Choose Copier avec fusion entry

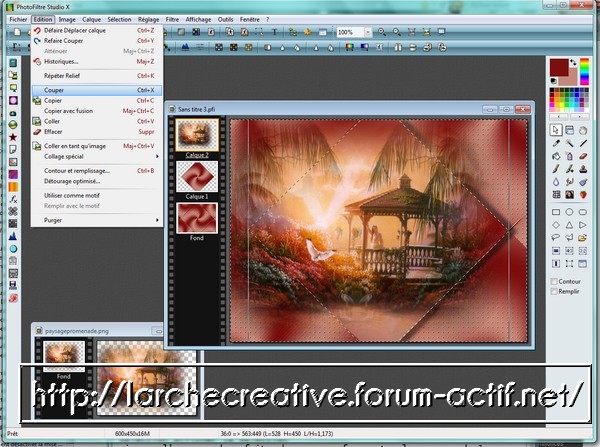pos(96,111)
